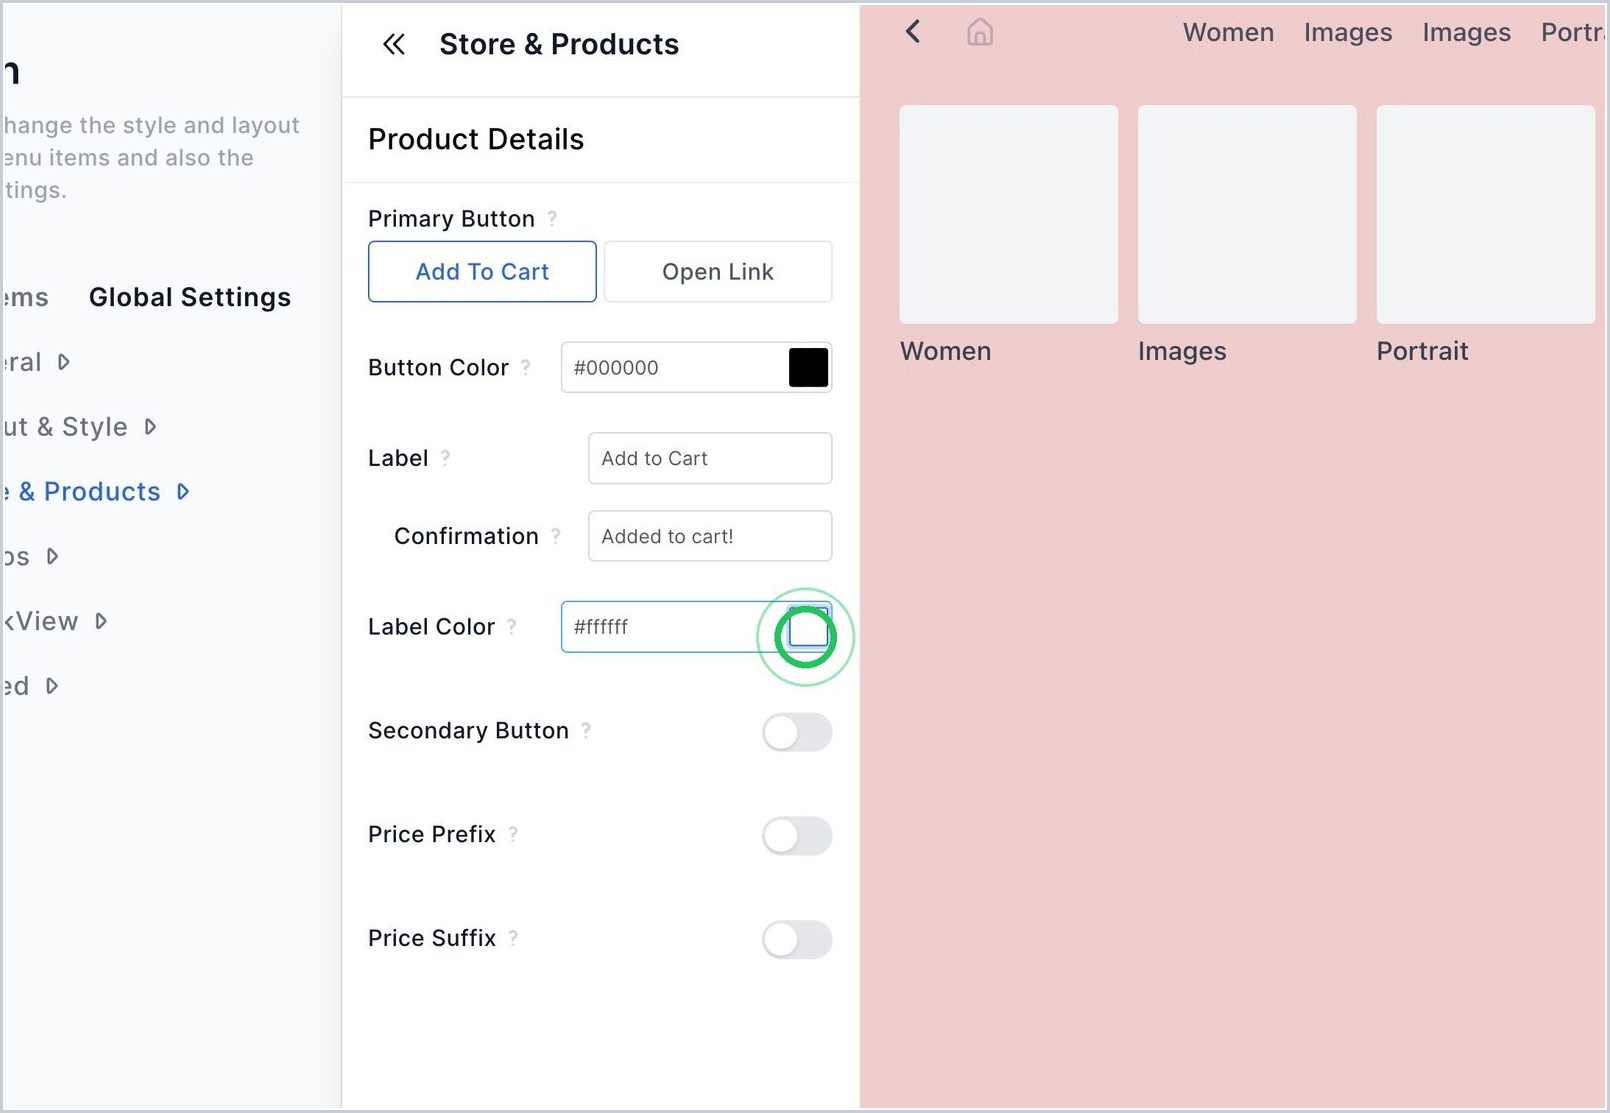
Task: Open the black Button Color swatch
Action: tap(808, 367)
